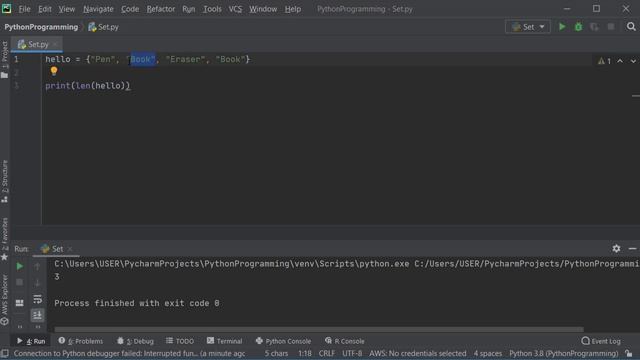Image resolution: width=640 pixels, height=360 pixels.
Task: Click Down the stack trace arrow
Action: [x=37, y=282]
